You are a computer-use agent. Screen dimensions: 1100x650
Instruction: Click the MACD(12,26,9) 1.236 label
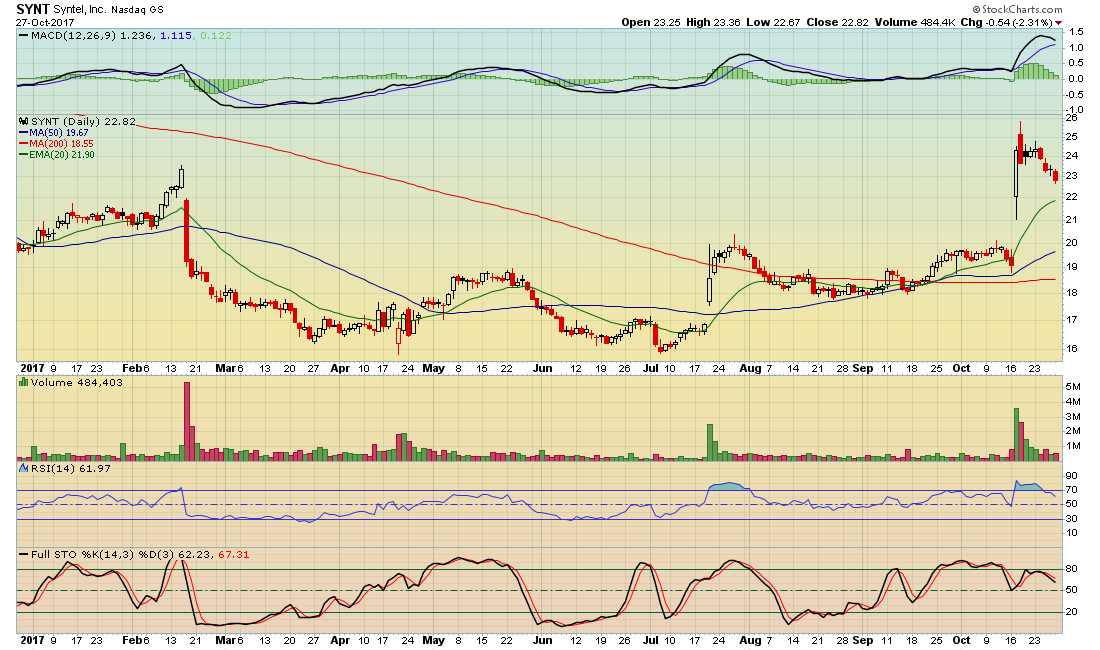click(92, 35)
